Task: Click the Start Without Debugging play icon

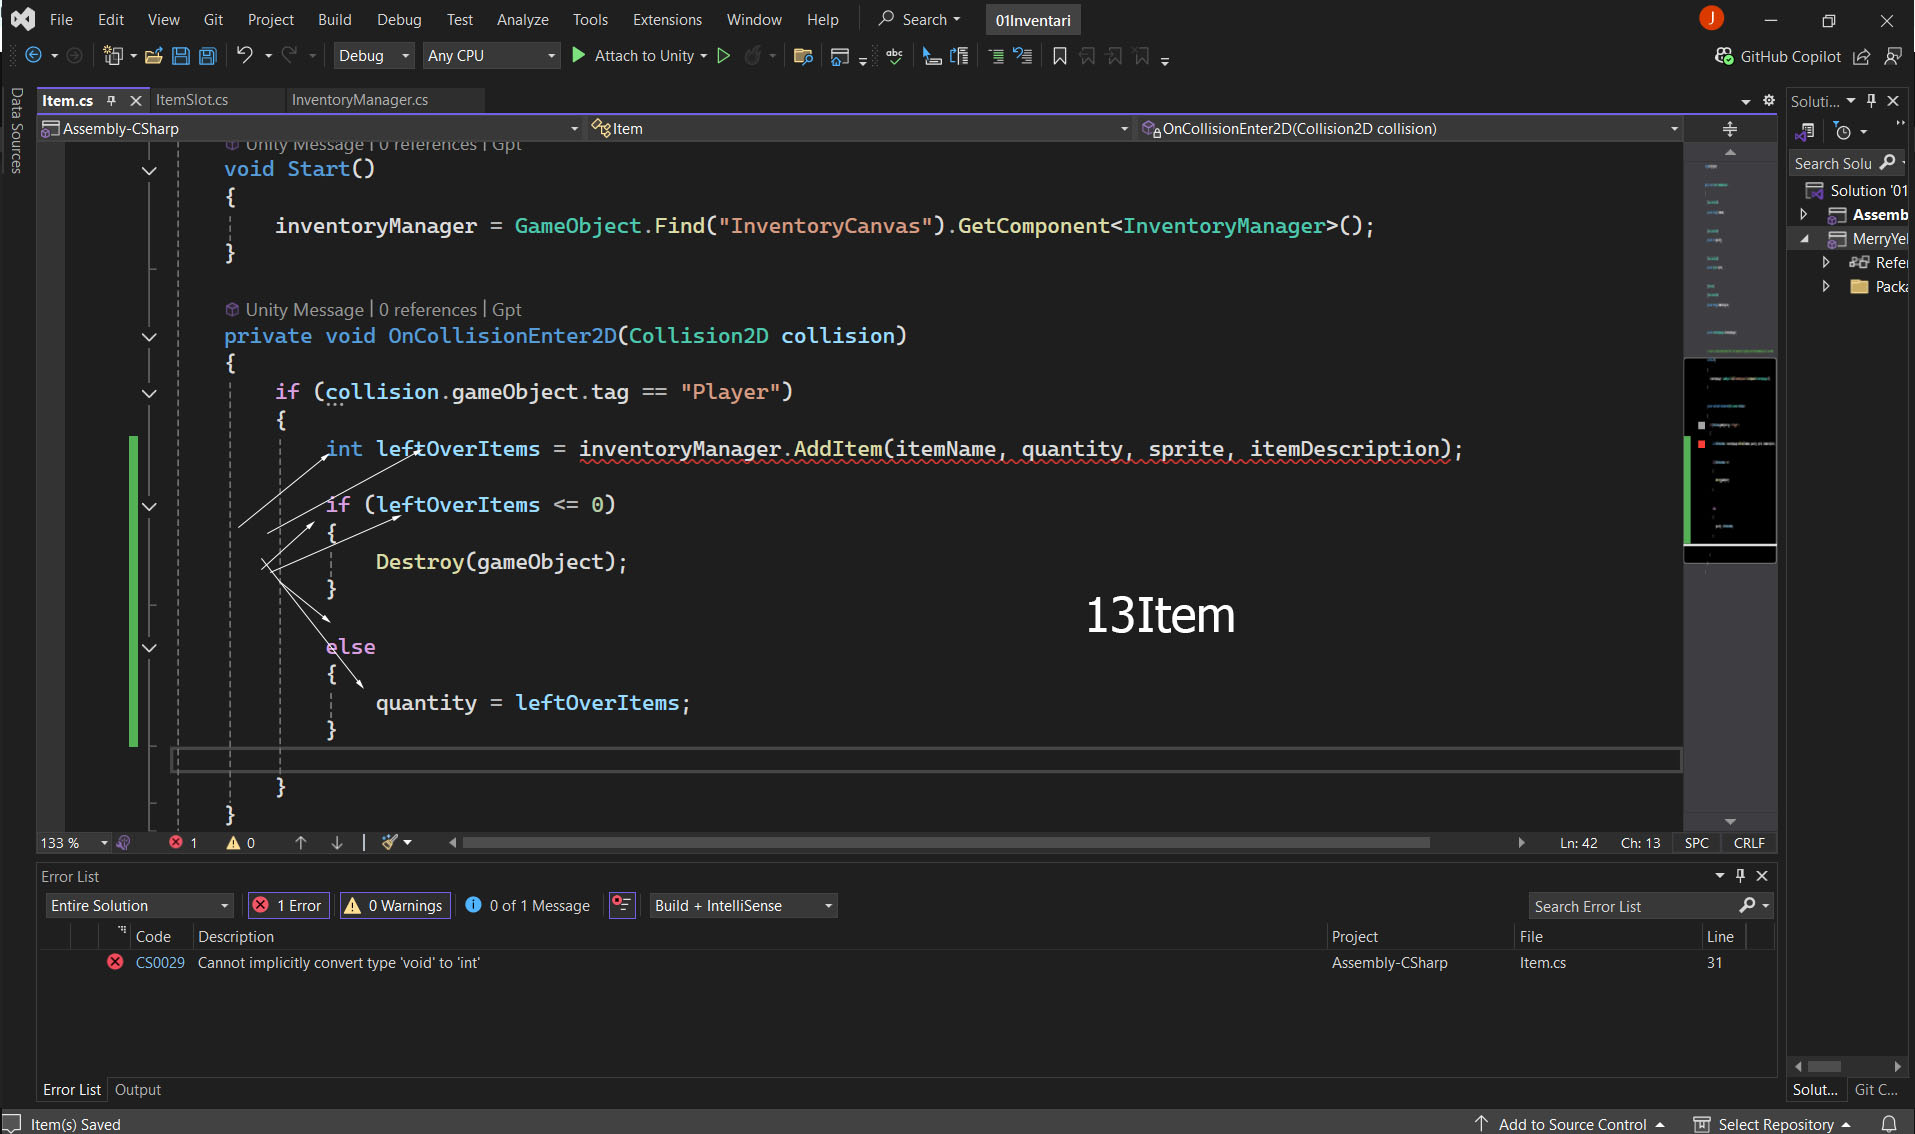Action: click(724, 56)
